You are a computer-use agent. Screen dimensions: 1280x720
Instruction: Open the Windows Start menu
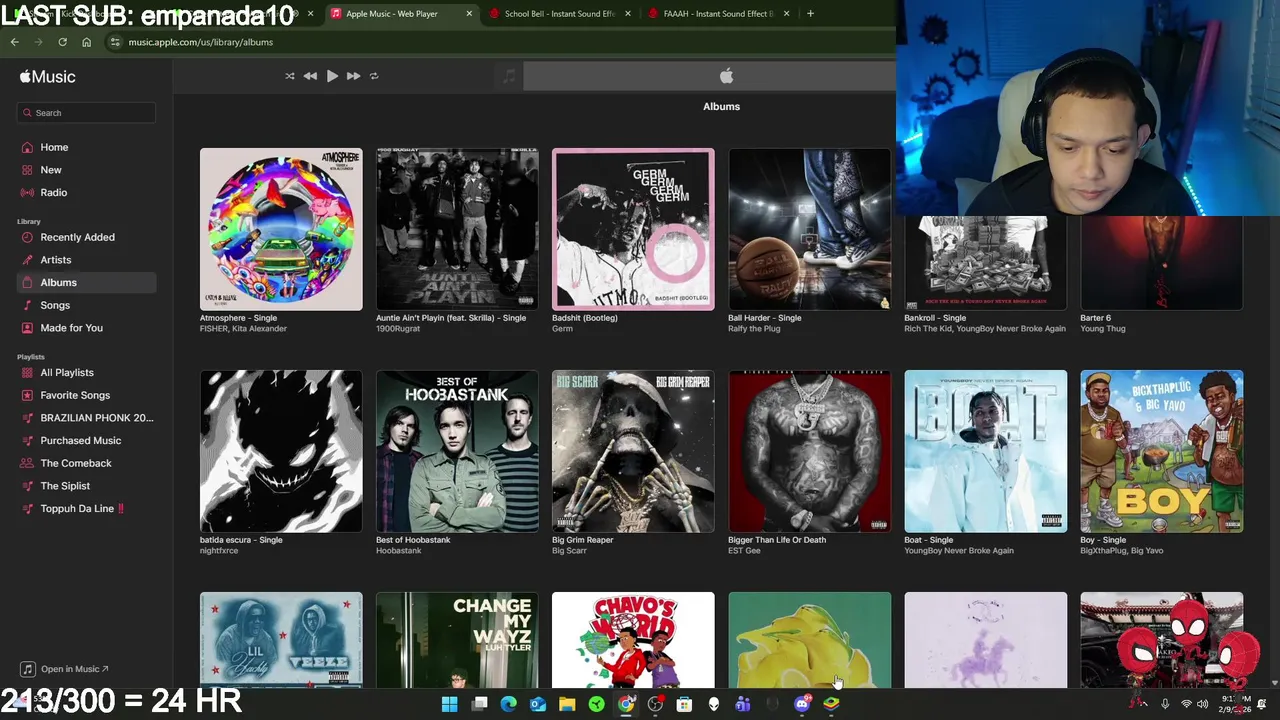click(450, 704)
